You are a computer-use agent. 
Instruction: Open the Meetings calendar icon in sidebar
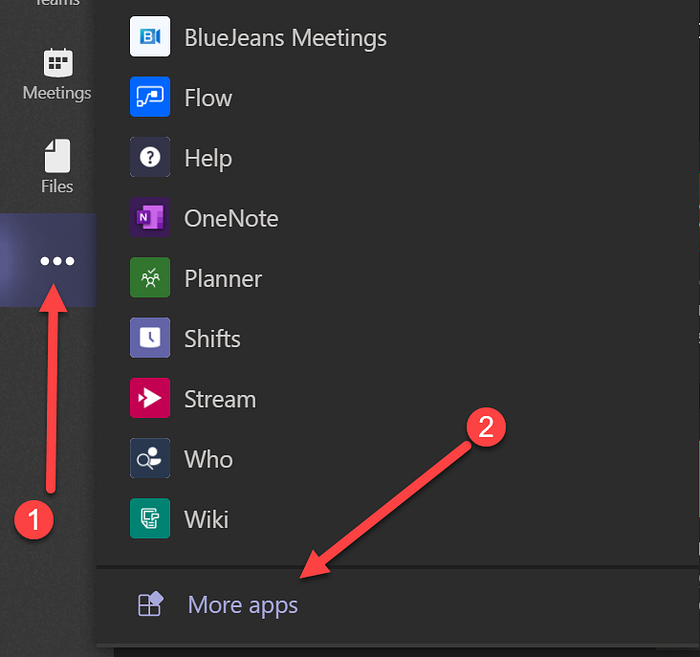pyautogui.click(x=58, y=62)
